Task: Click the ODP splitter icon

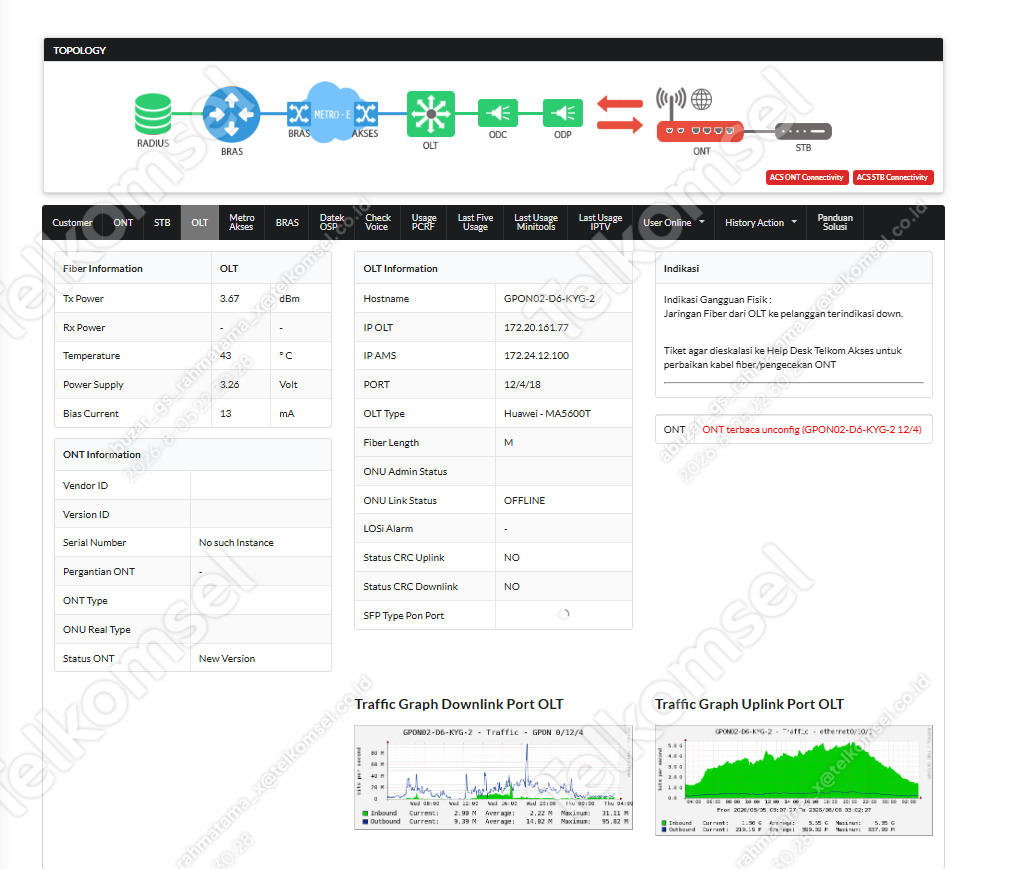Action: click(x=562, y=113)
